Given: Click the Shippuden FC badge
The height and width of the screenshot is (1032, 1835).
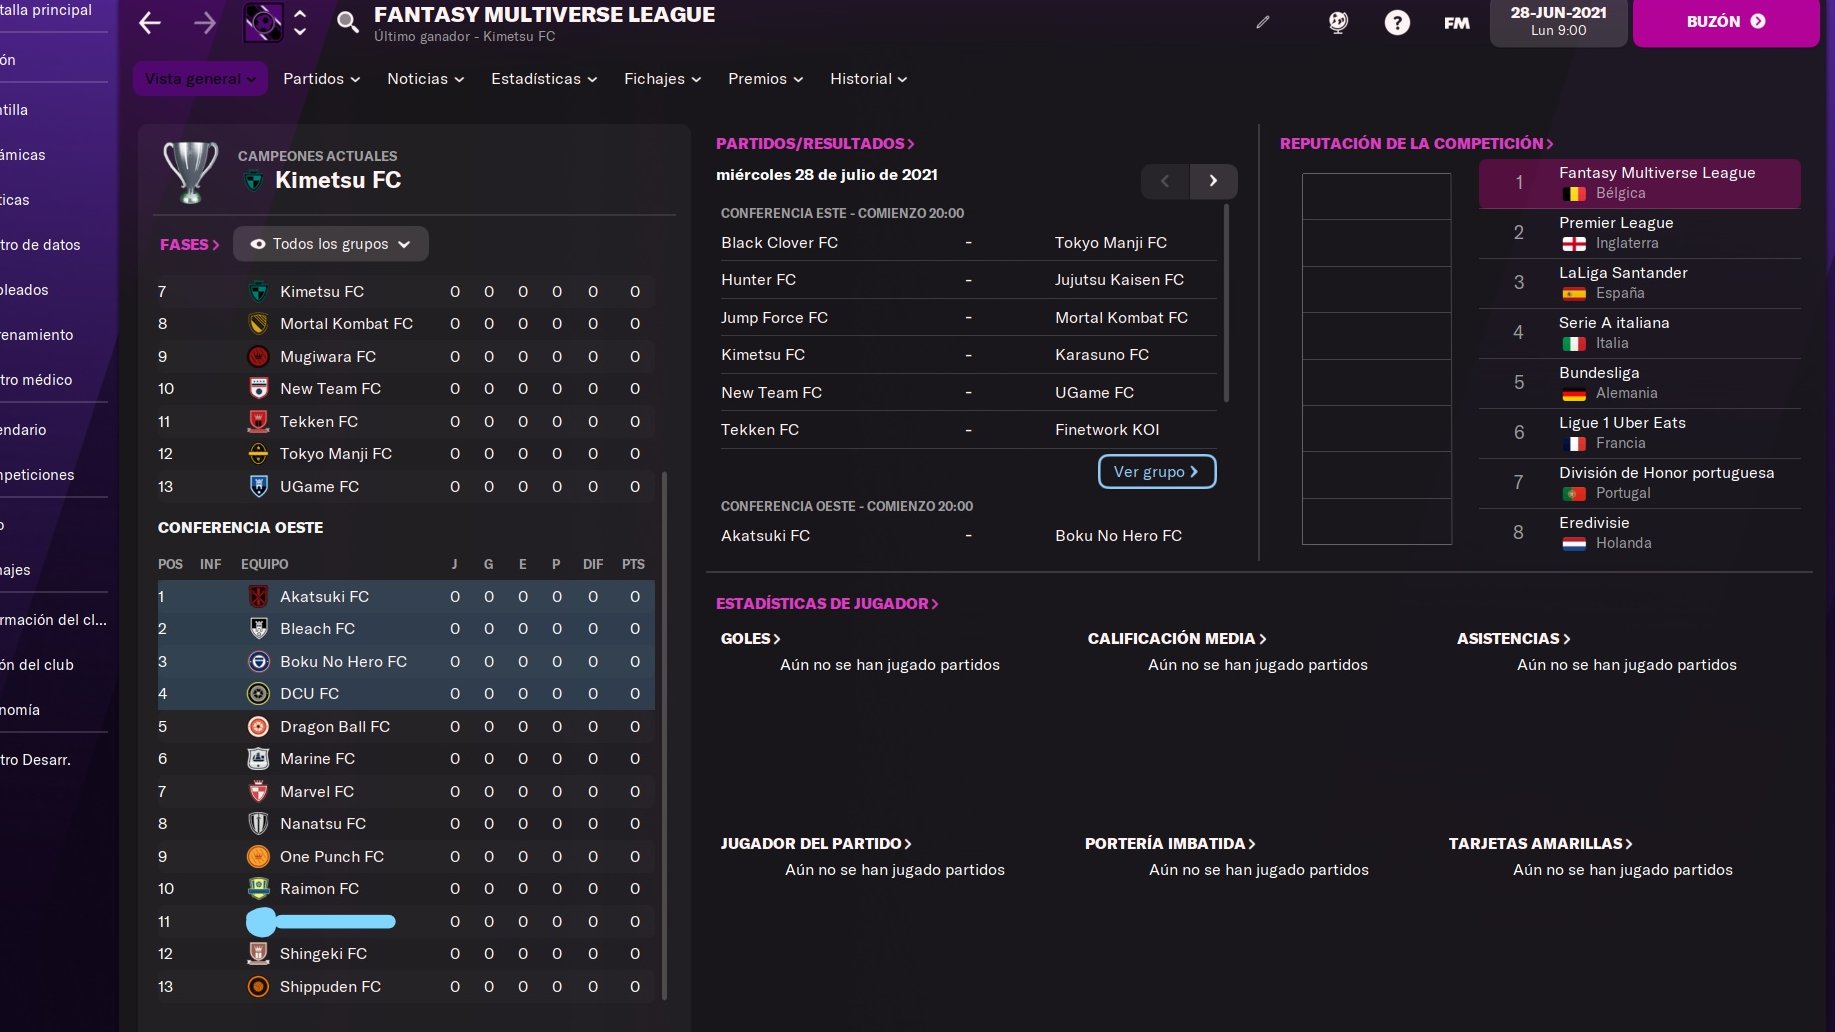Looking at the screenshot, I should (x=258, y=987).
